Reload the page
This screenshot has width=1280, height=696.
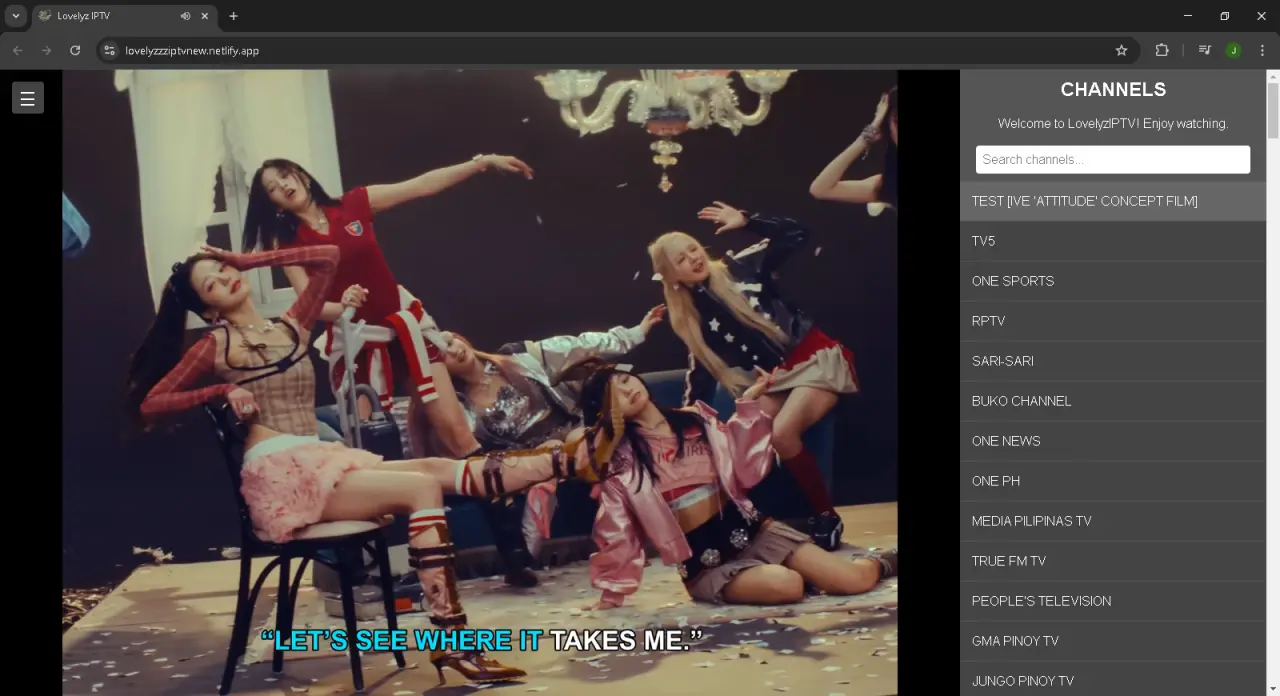tap(75, 50)
